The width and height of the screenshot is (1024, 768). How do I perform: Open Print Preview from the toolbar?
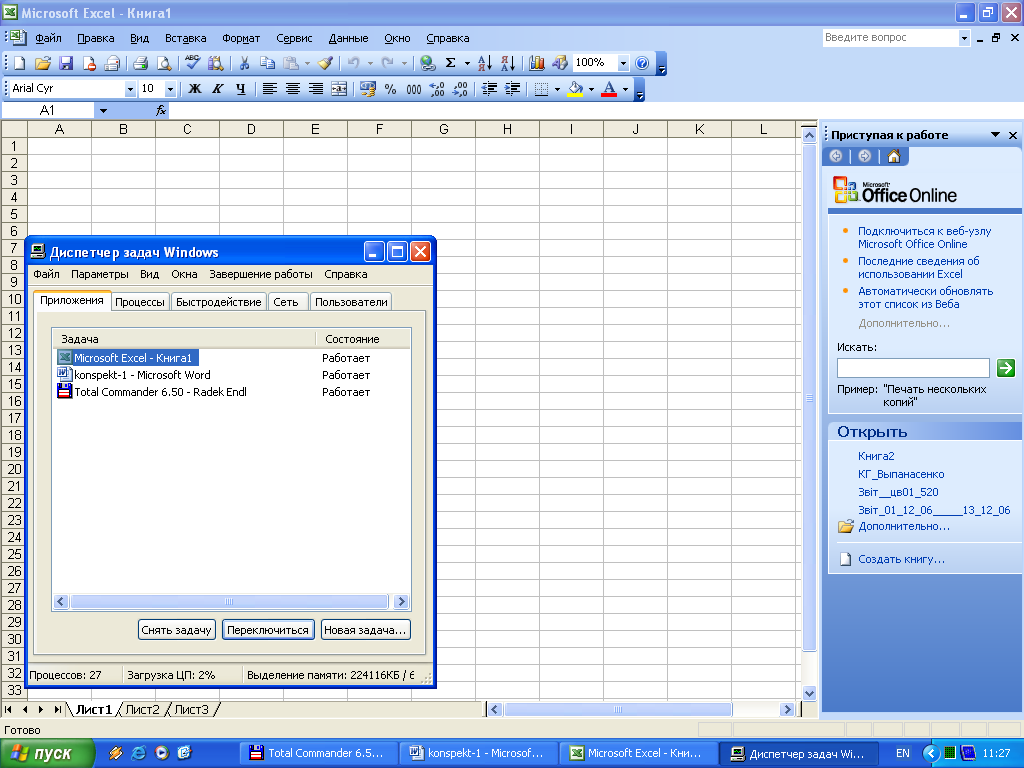(164, 63)
